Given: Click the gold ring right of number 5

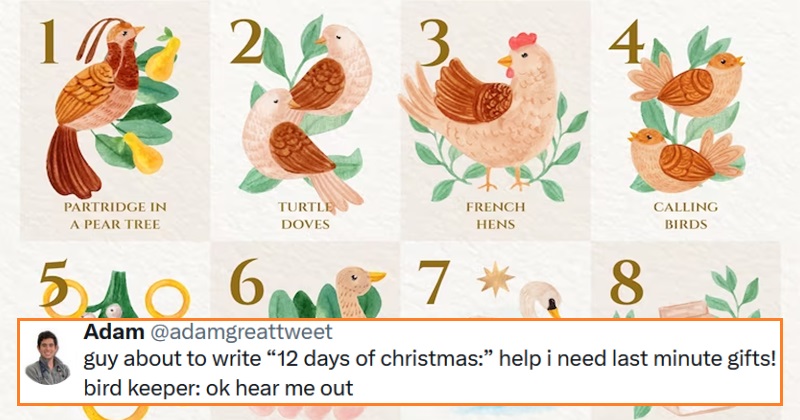Looking at the screenshot, I should [167, 299].
